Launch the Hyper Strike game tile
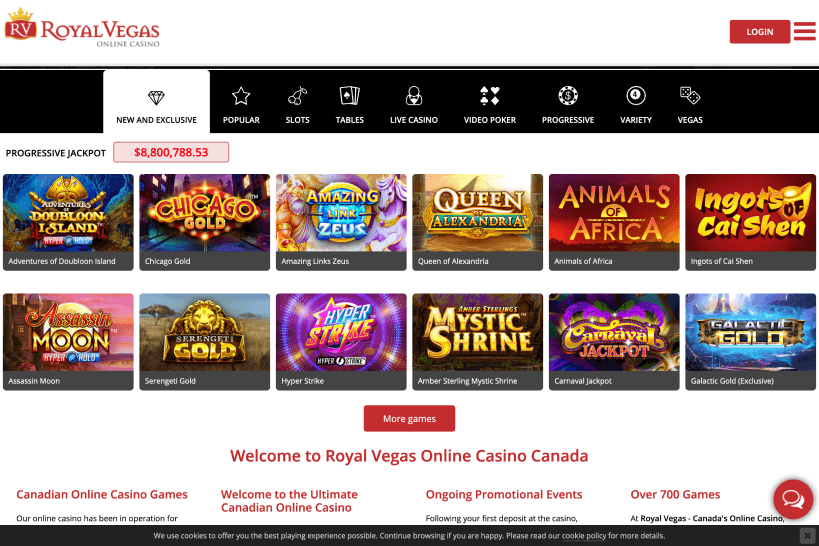Screen dimensions: 819x546 pyautogui.click(x=341, y=342)
